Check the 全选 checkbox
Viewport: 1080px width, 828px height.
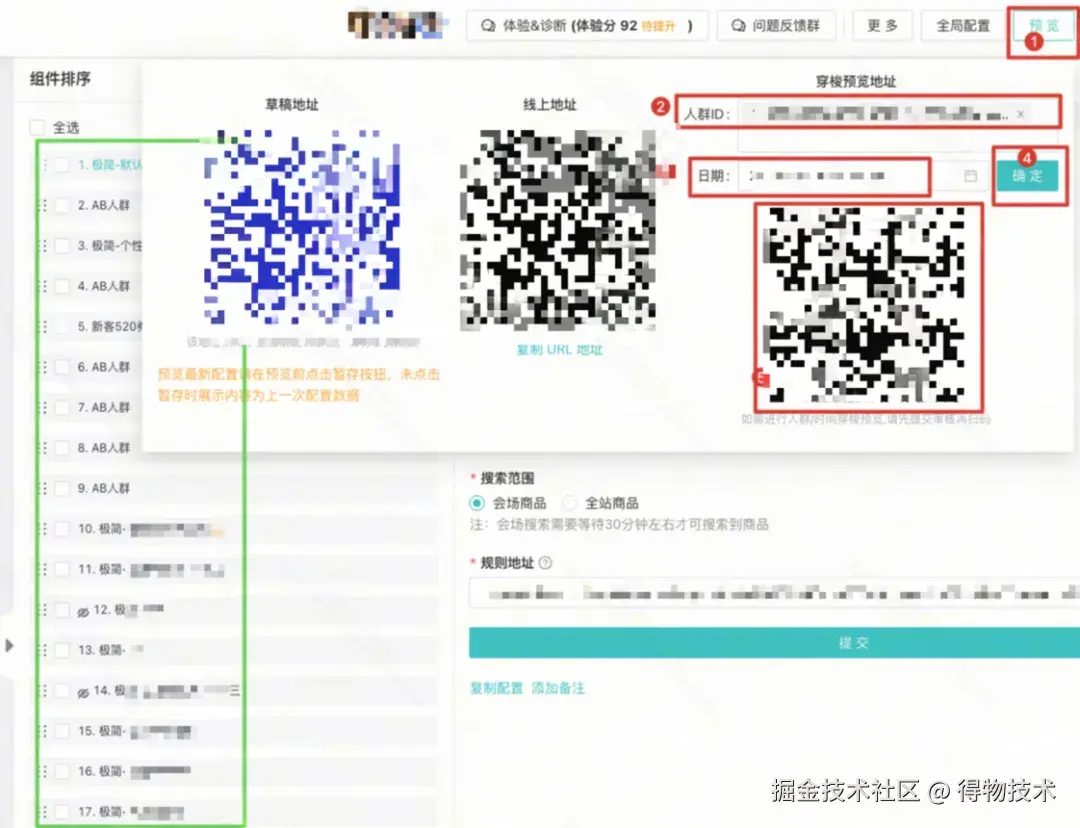pyautogui.click(x=37, y=127)
